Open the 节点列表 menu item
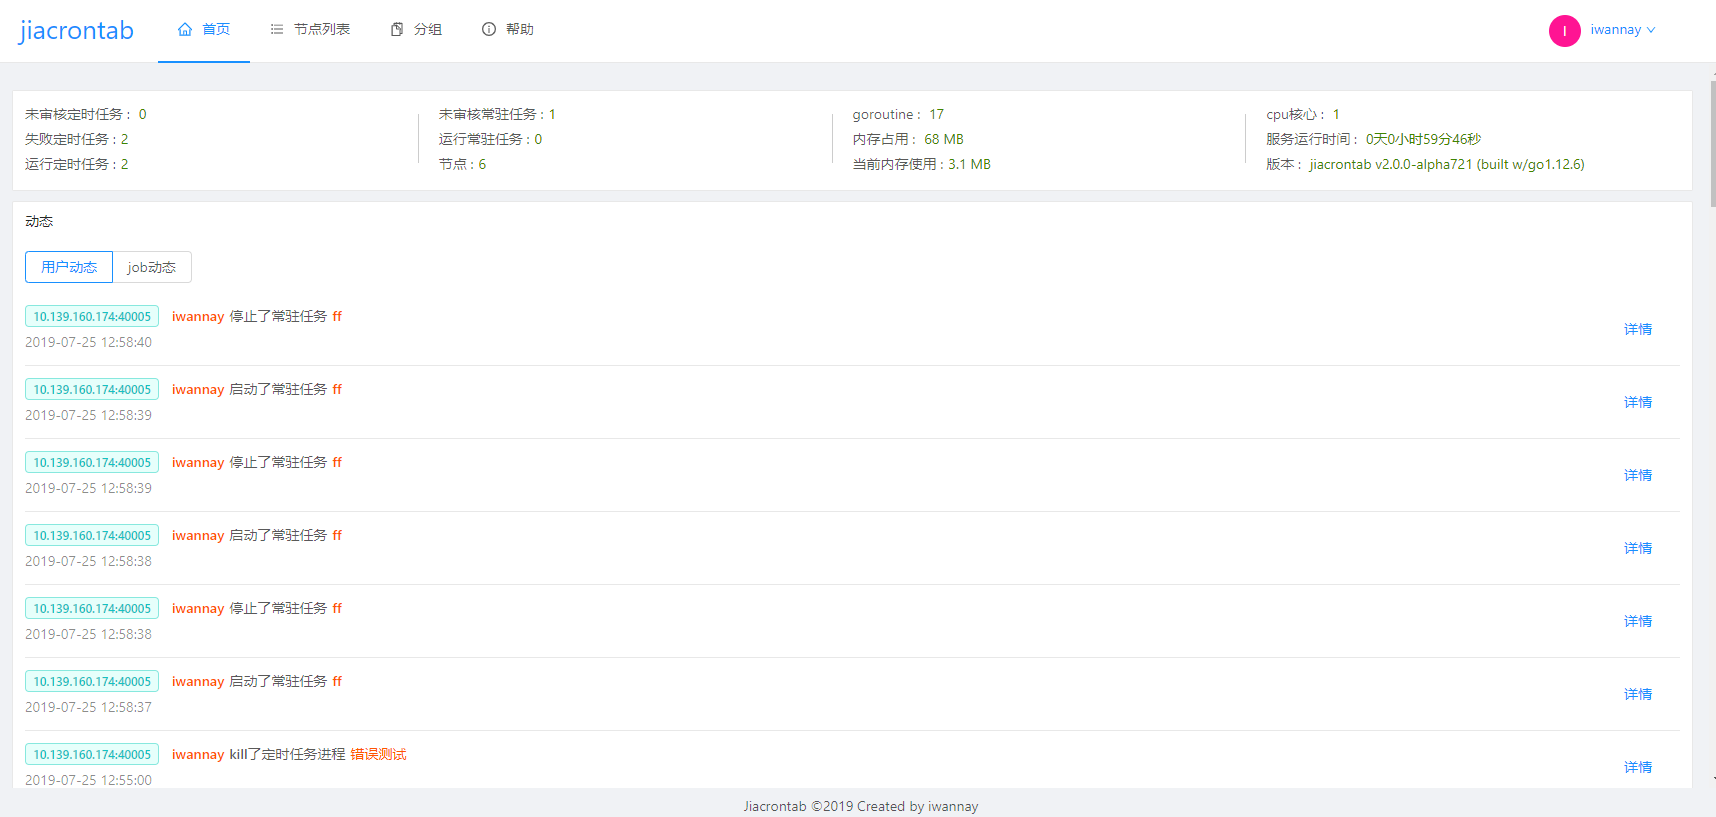This screenshot has width=1716, height=817. click(310, 30)
